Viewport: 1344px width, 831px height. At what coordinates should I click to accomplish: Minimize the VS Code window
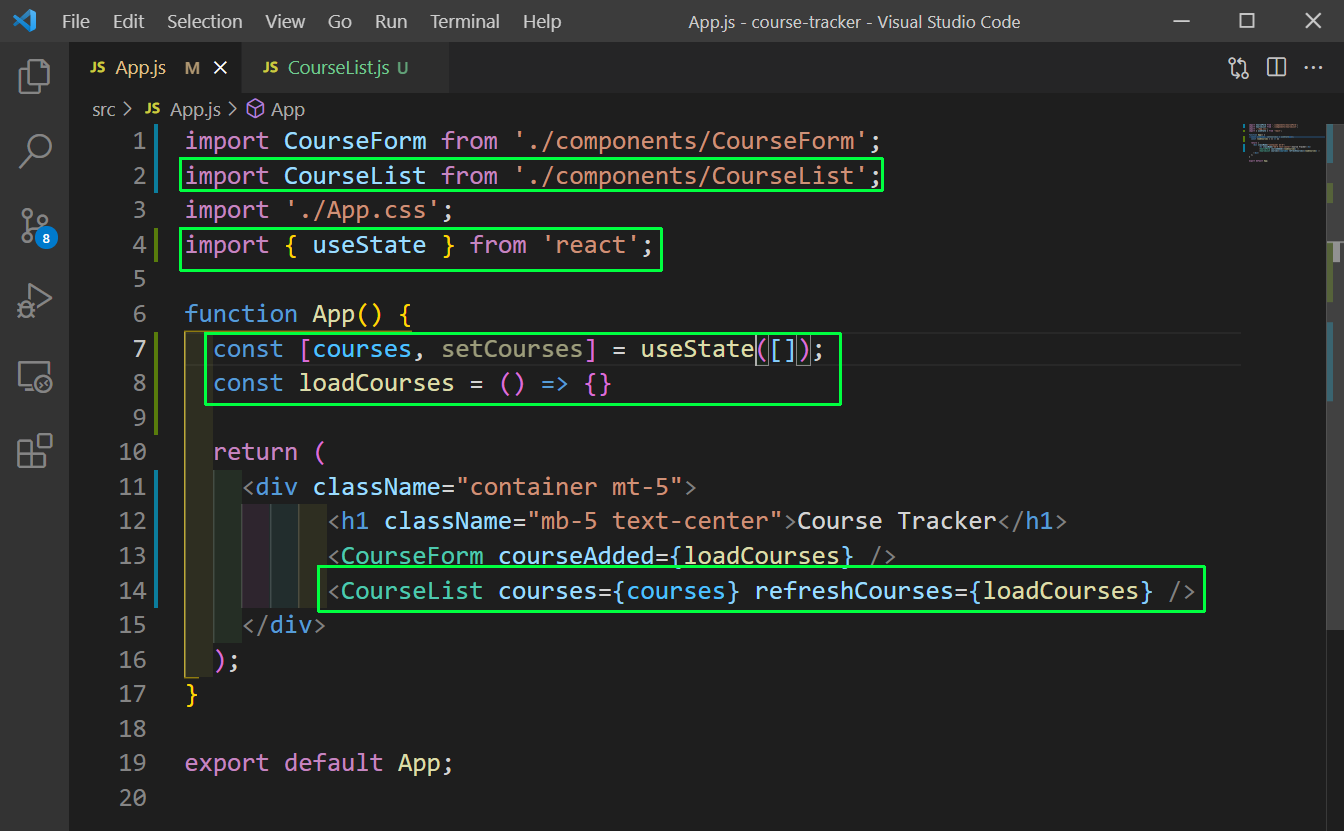pos(1180,21)
